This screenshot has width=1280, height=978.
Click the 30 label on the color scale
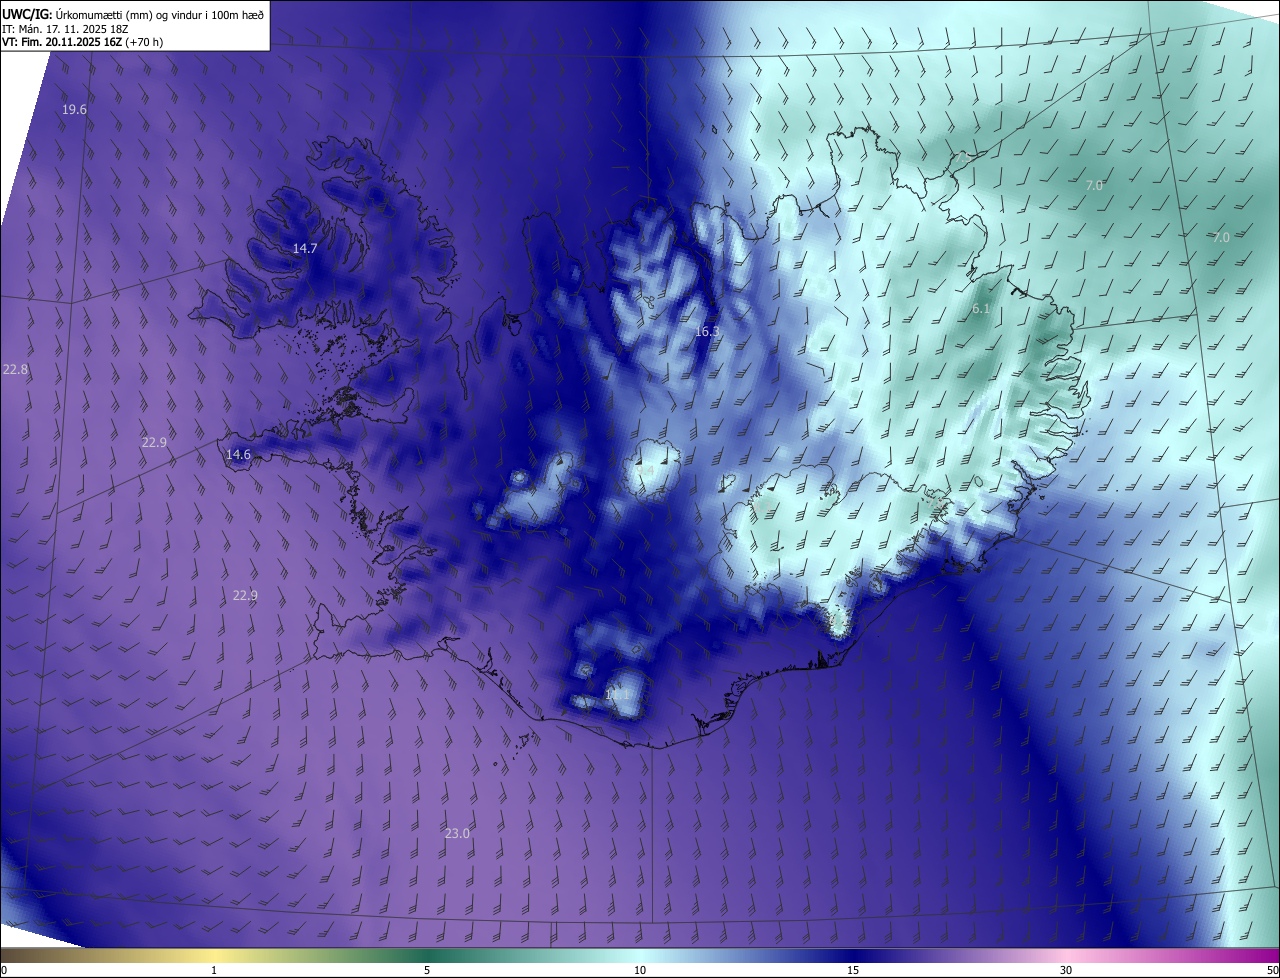point(1066,970)
